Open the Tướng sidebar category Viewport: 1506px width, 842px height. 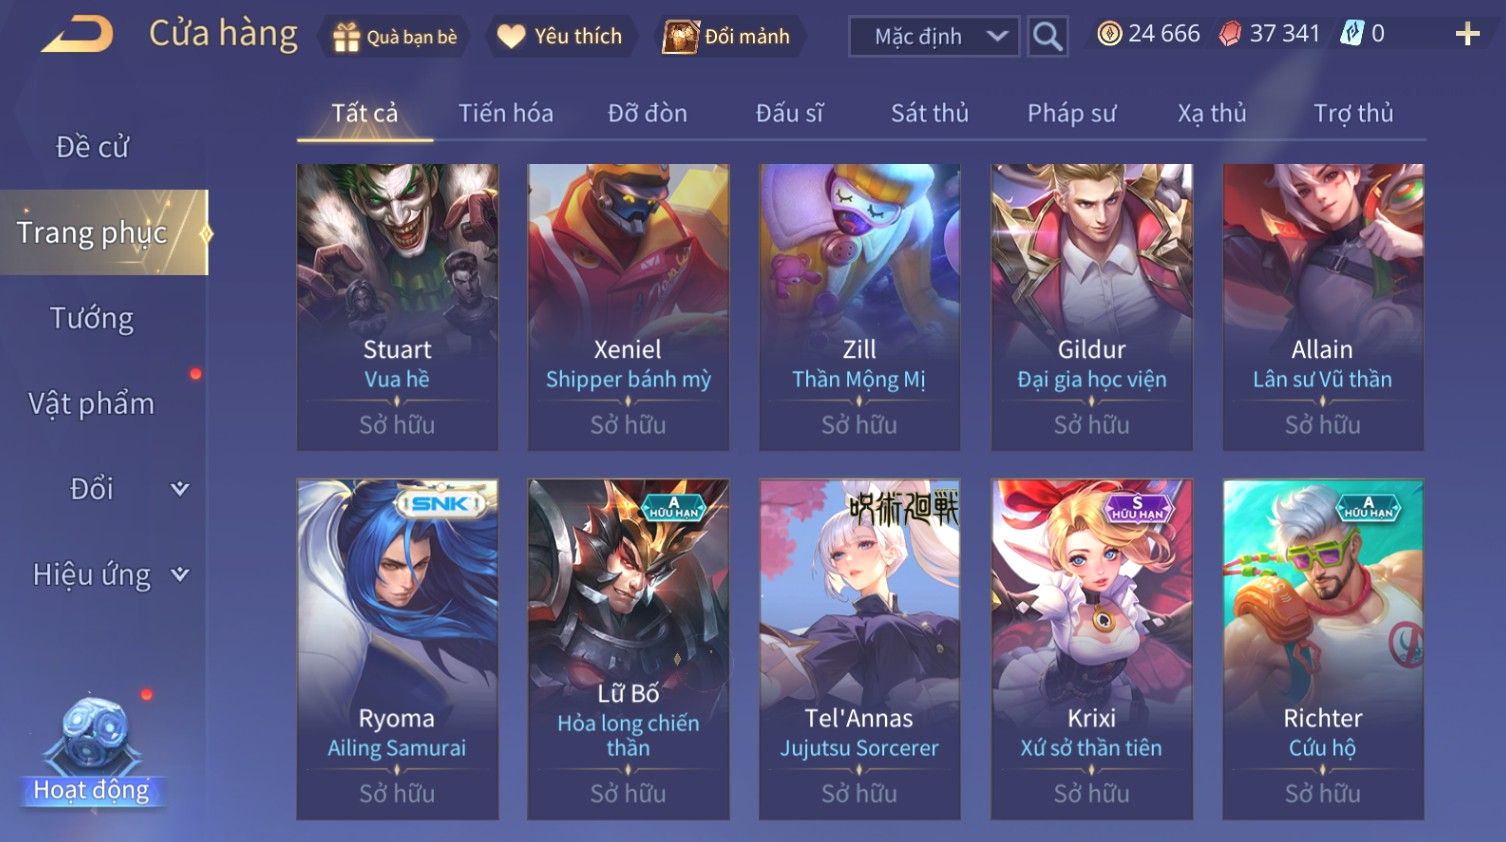(x=92, y=318)
